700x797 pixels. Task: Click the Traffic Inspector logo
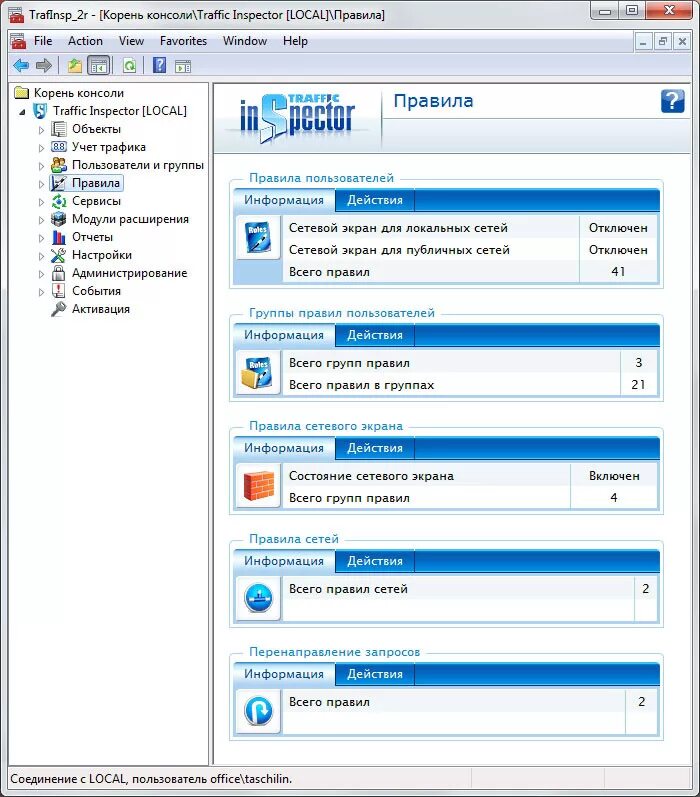[297, 118]
